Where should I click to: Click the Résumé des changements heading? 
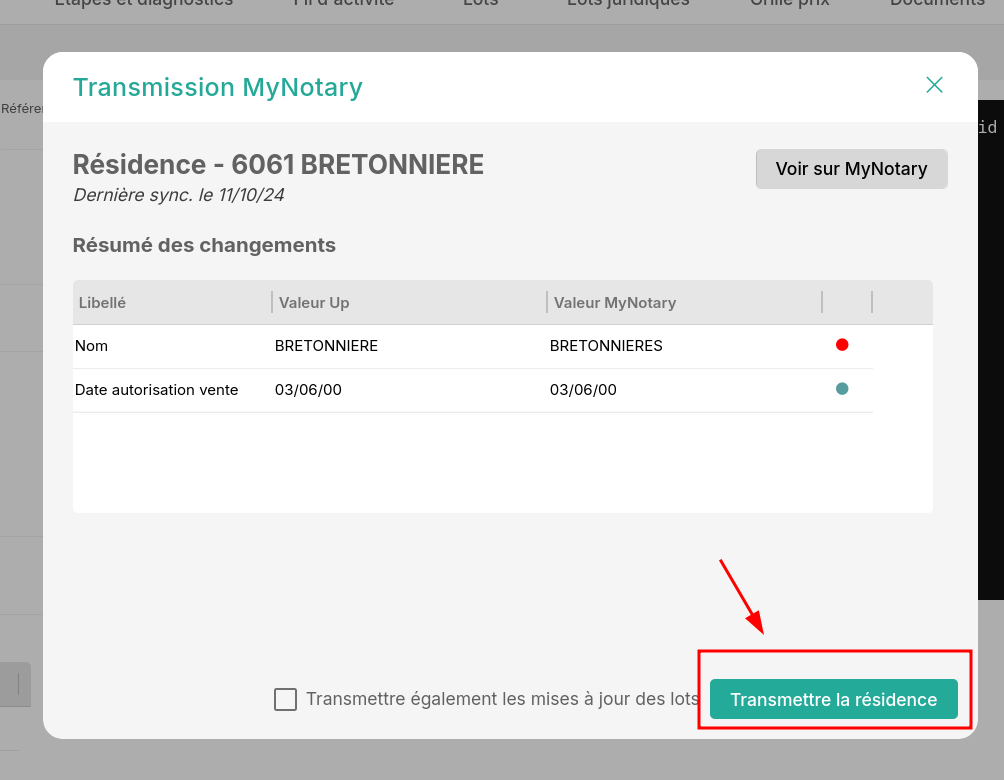tap(204, 245)
